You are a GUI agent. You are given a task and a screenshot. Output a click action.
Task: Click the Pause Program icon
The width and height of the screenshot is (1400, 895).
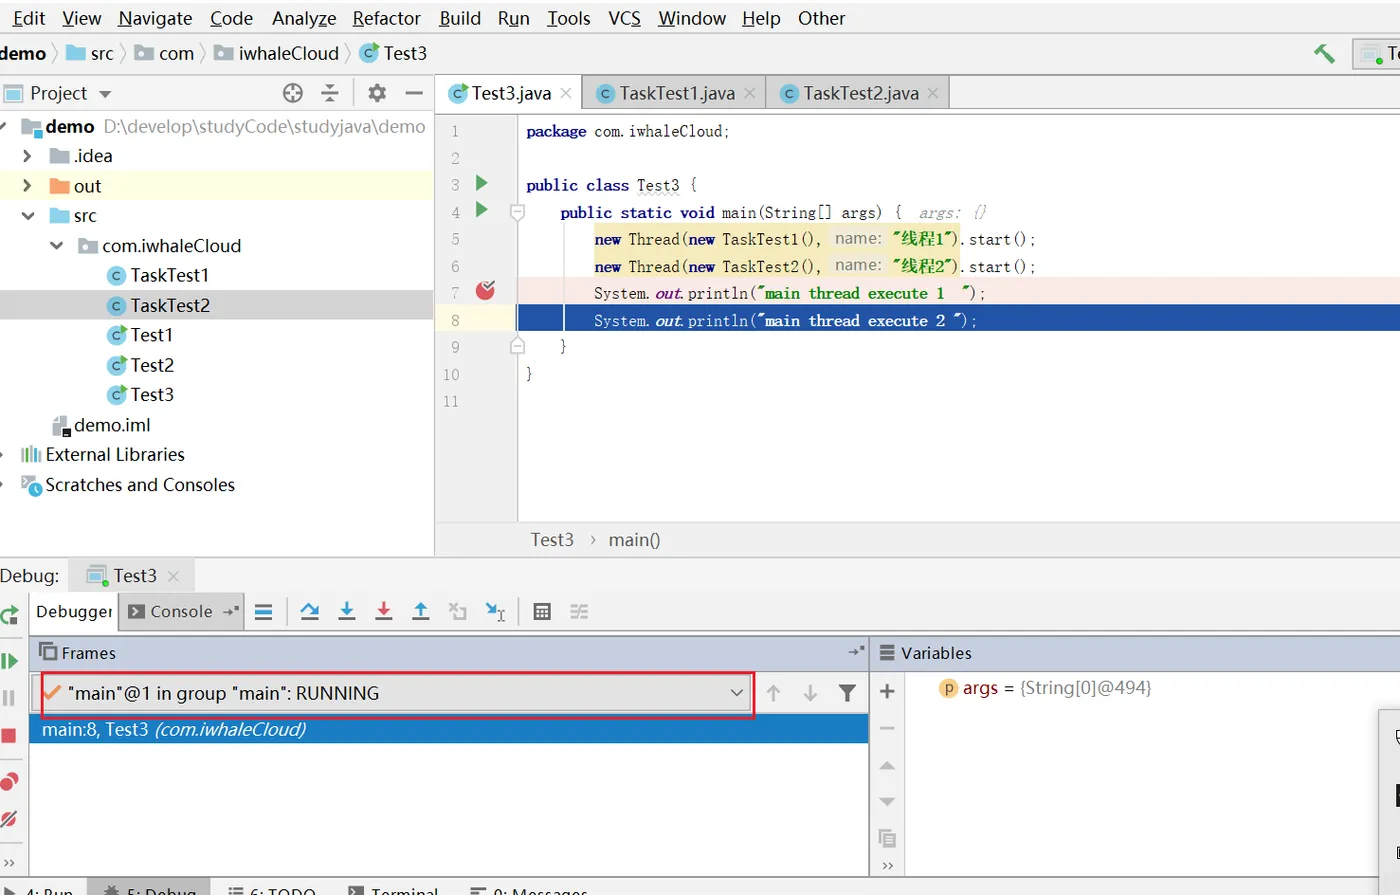[x=9, y=698]
